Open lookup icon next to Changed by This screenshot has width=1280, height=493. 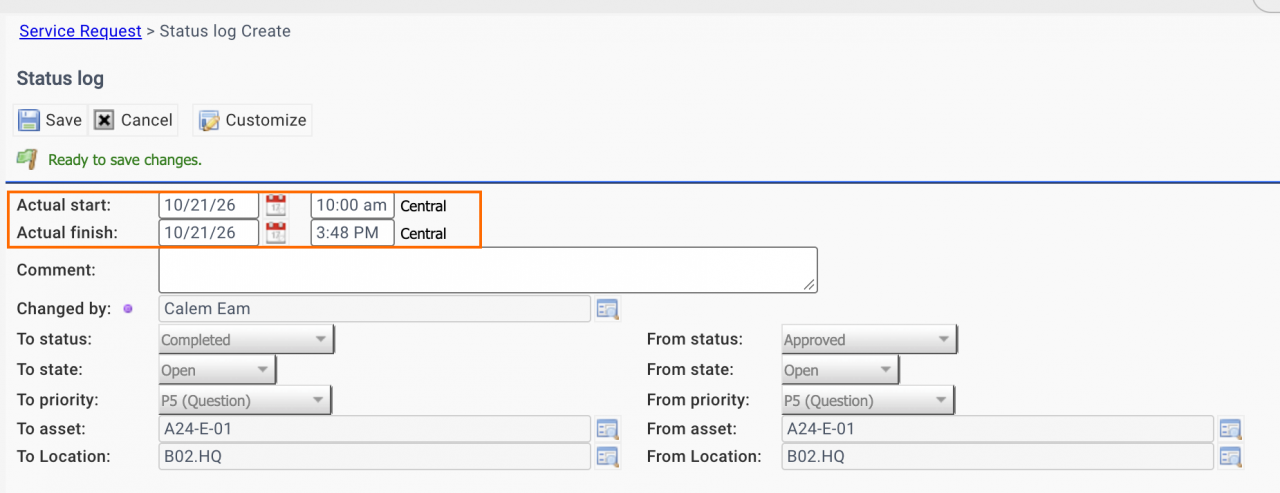(x=608, y=309)
